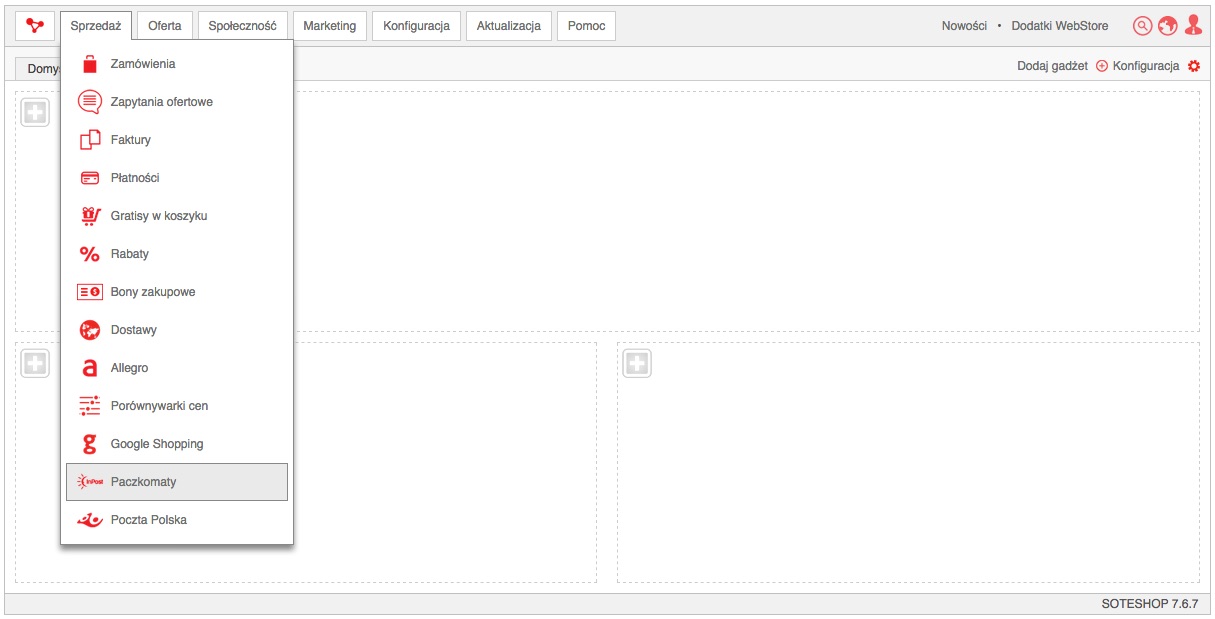The width and height of the screenshot is (1215, 619).
Task: Click the InPost Paczkomaty logo icon
Action: click(x=90, y=482)
